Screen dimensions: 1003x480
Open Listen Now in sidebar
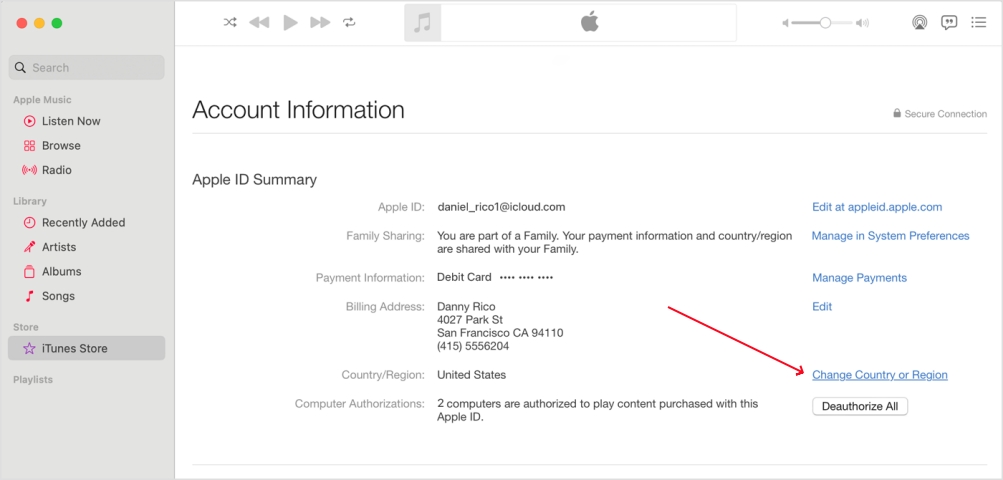(x=70, y=121)
